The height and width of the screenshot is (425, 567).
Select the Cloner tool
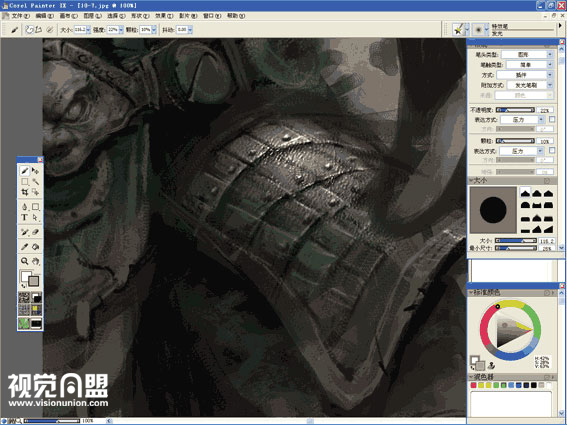(25, 232)
